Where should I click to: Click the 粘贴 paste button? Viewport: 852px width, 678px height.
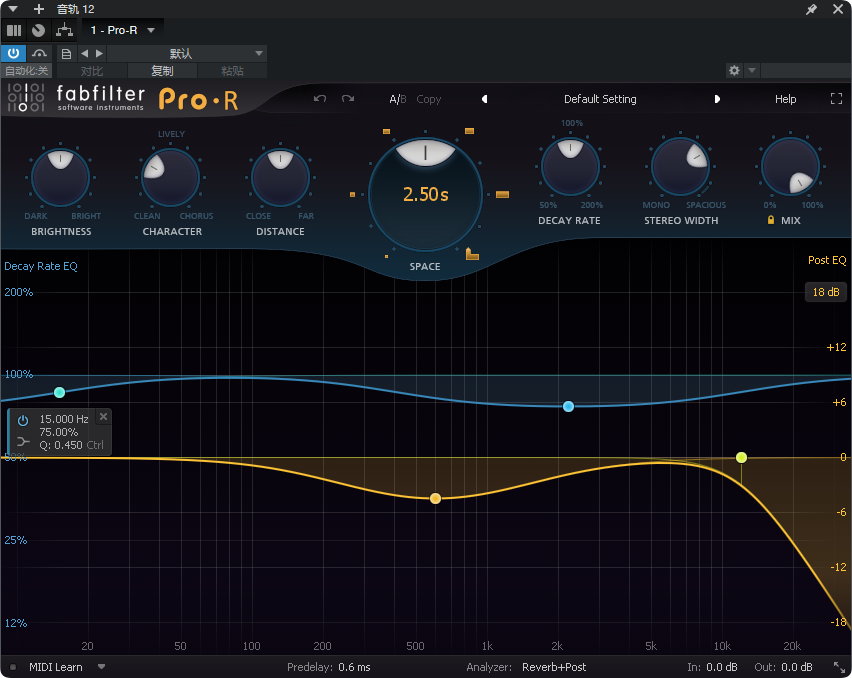pyautogui.click(x=232, y=71)
